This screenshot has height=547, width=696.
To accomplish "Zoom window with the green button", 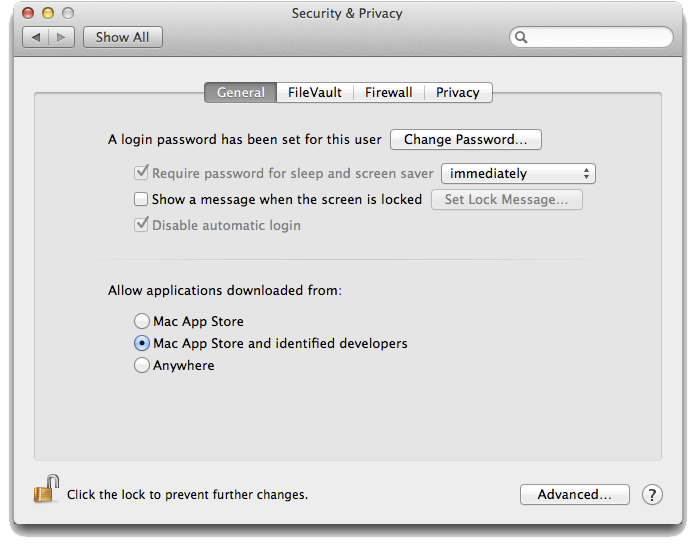I will click(67, 13).
